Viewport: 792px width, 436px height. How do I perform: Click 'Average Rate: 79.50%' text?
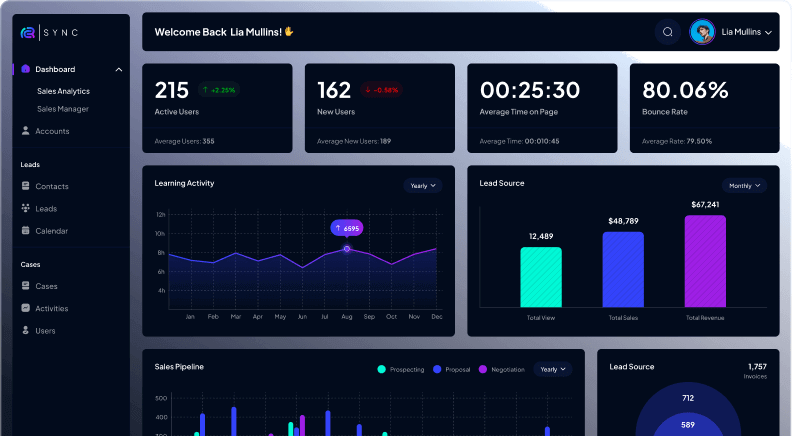click(x=677, y=141)
